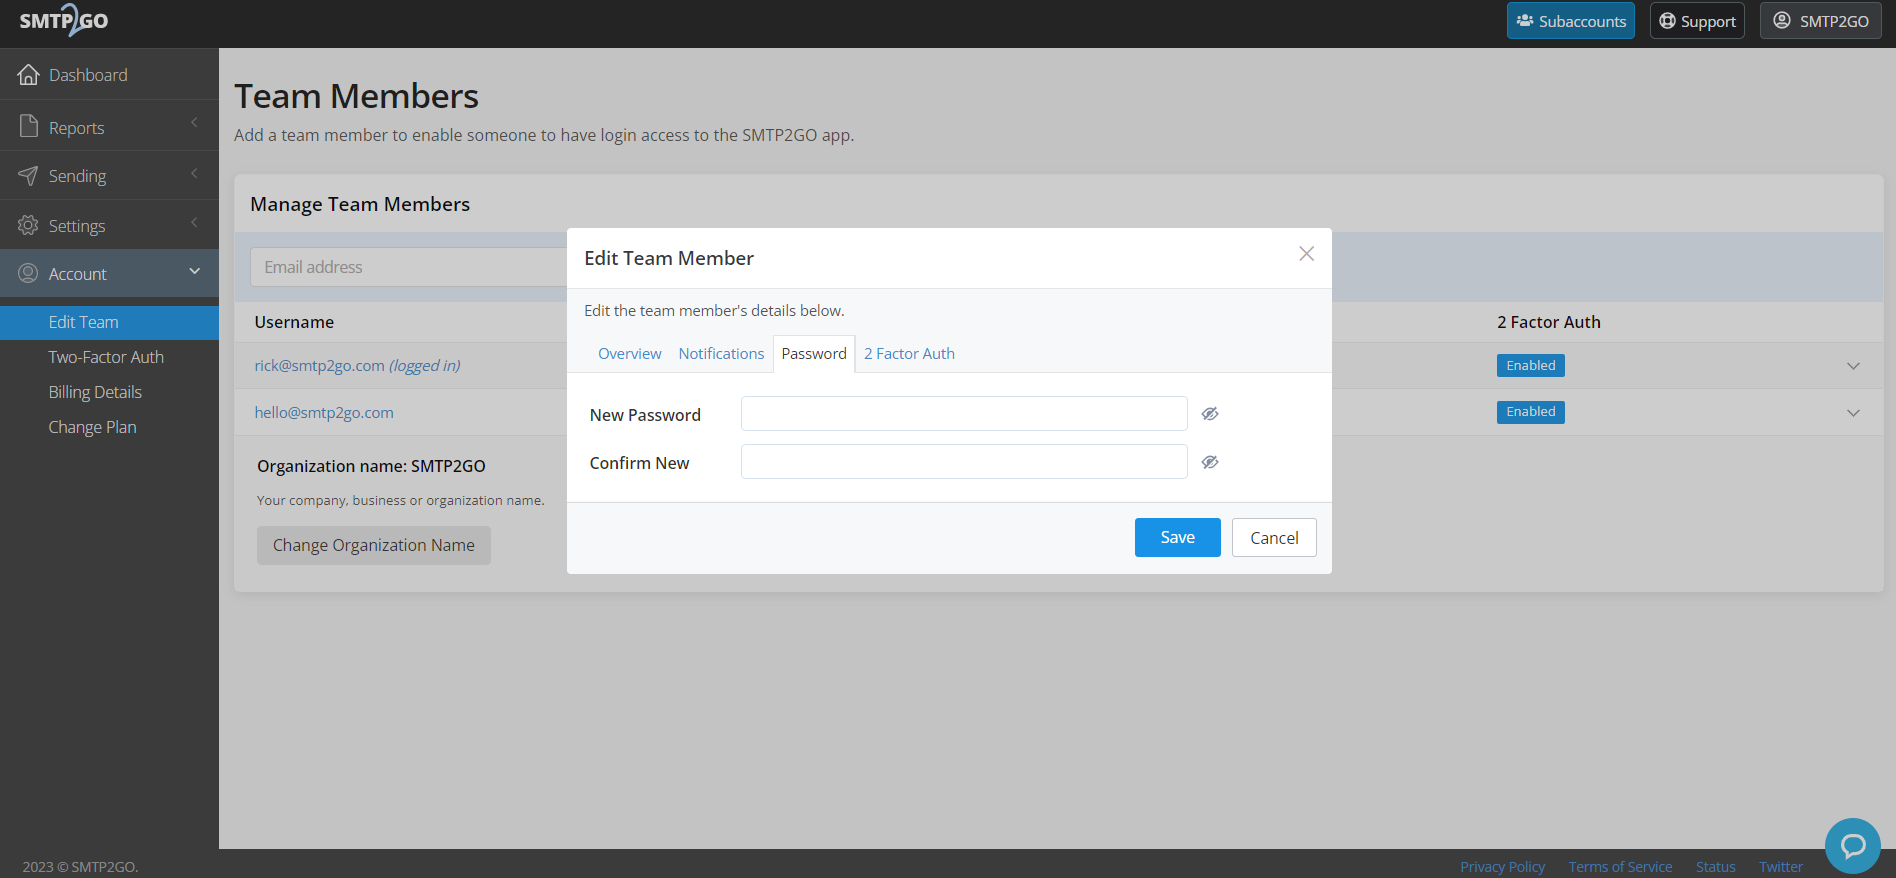1896x878 pixels.
Task: Click Enabled badge for rick@smtp2go.com
Action: point(1530,366)
